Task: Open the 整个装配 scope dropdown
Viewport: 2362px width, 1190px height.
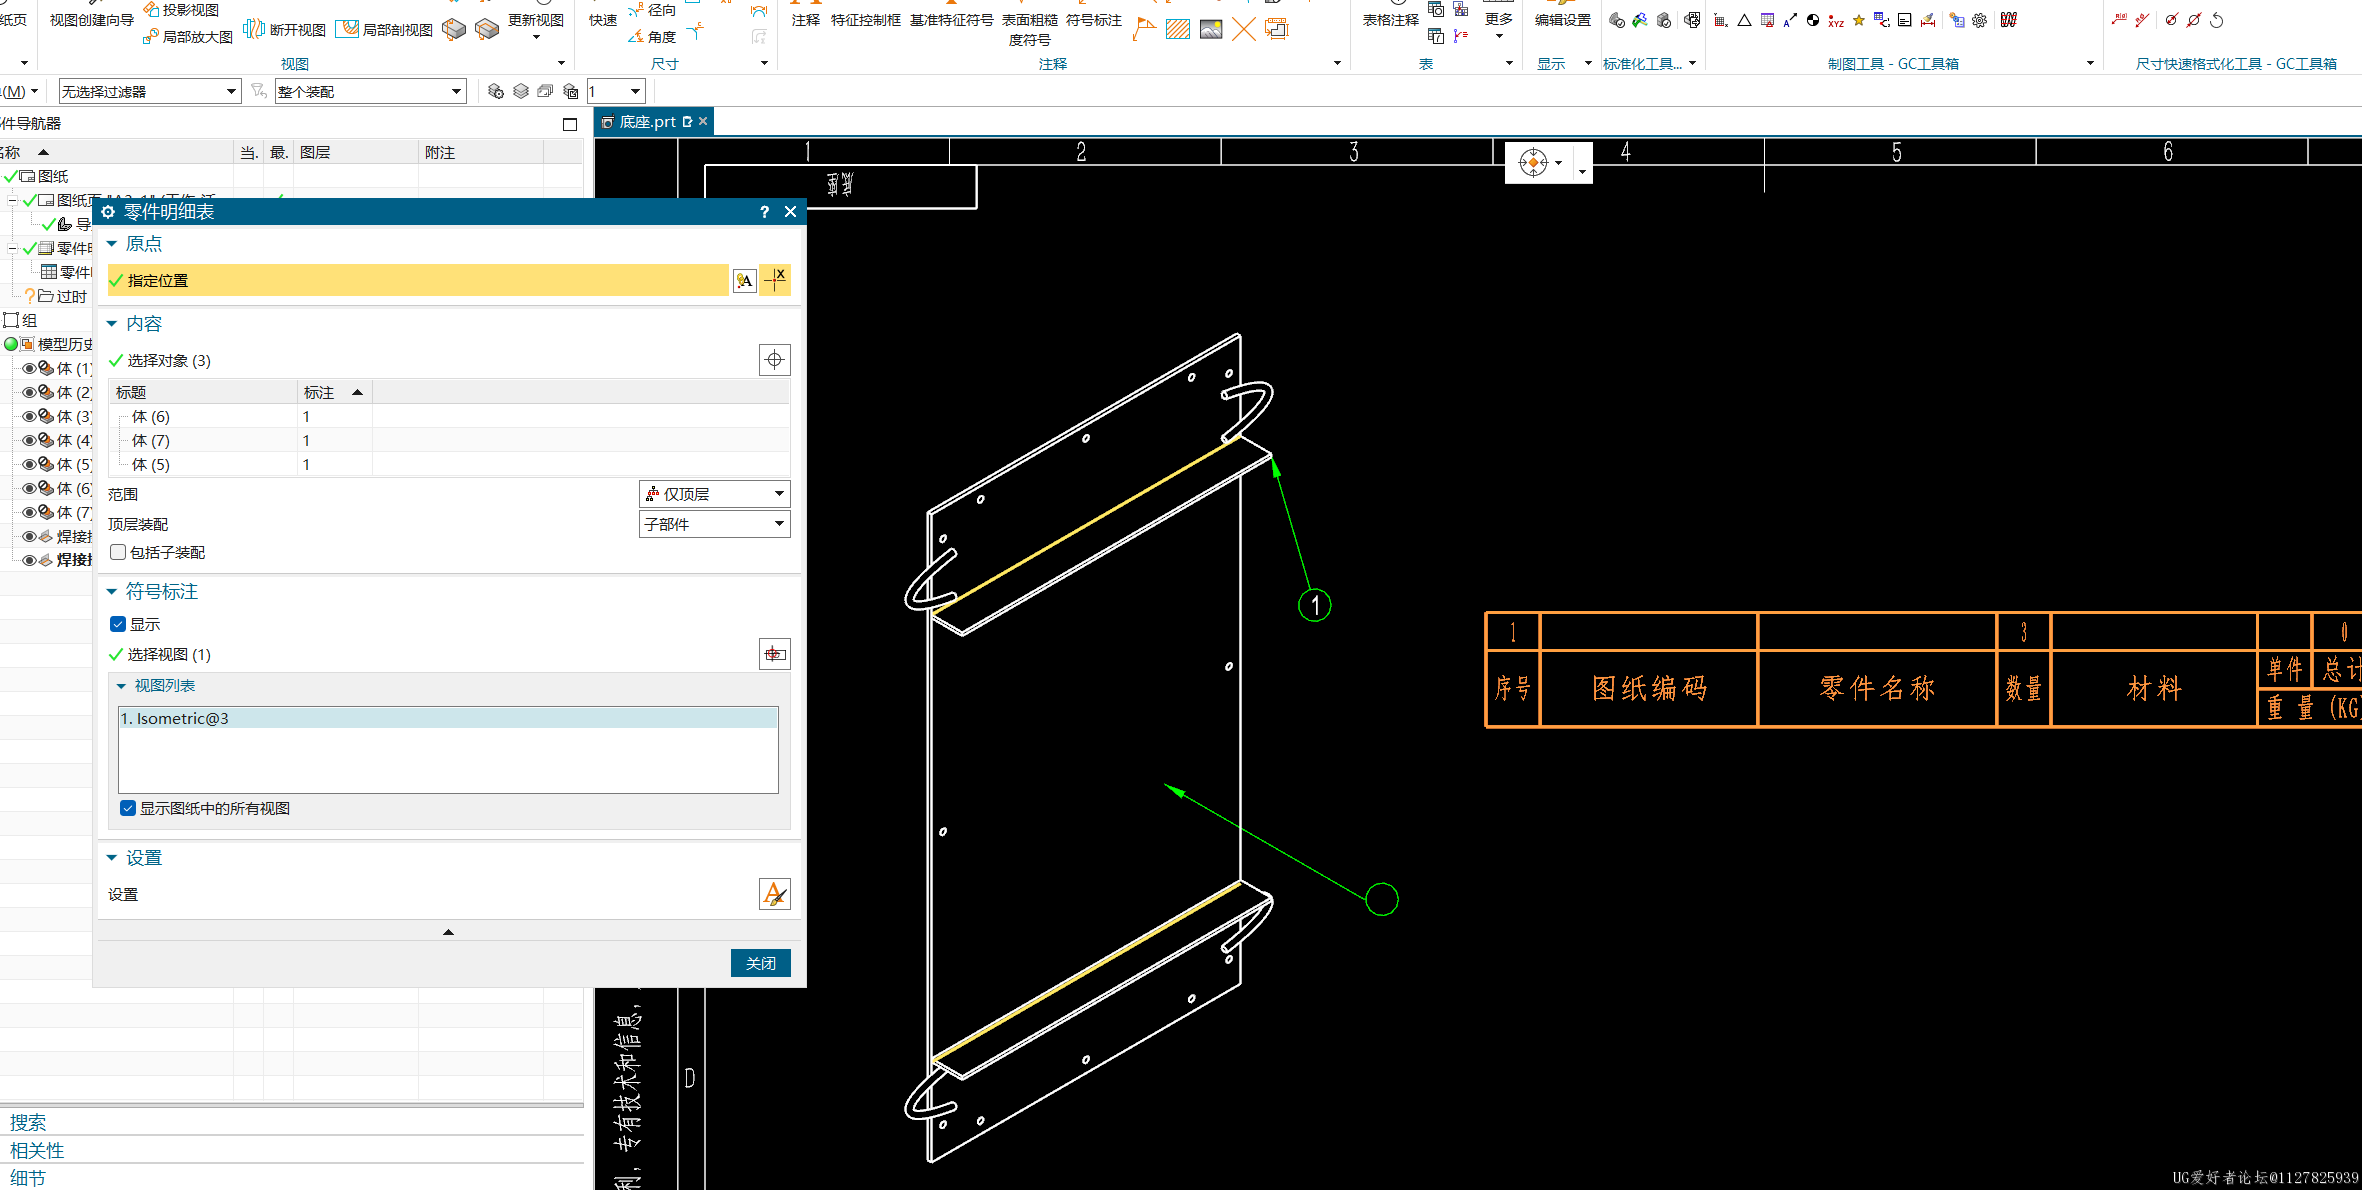Action: click(x=371, y=91)
